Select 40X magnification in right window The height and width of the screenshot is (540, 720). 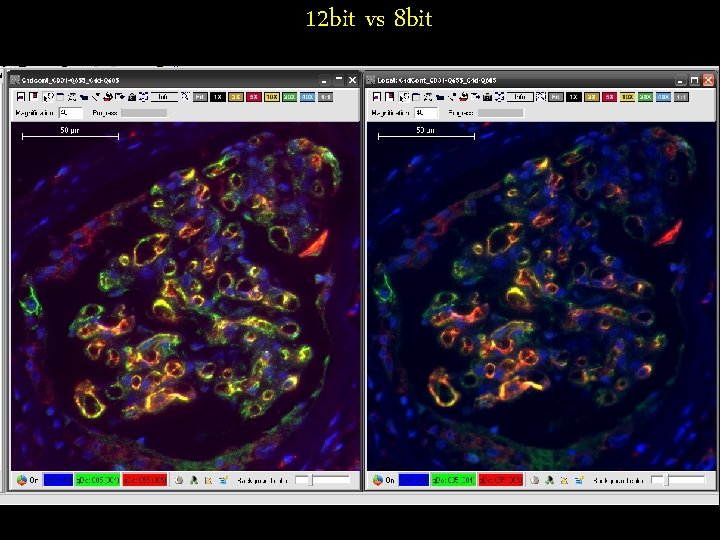coord(663,97)
